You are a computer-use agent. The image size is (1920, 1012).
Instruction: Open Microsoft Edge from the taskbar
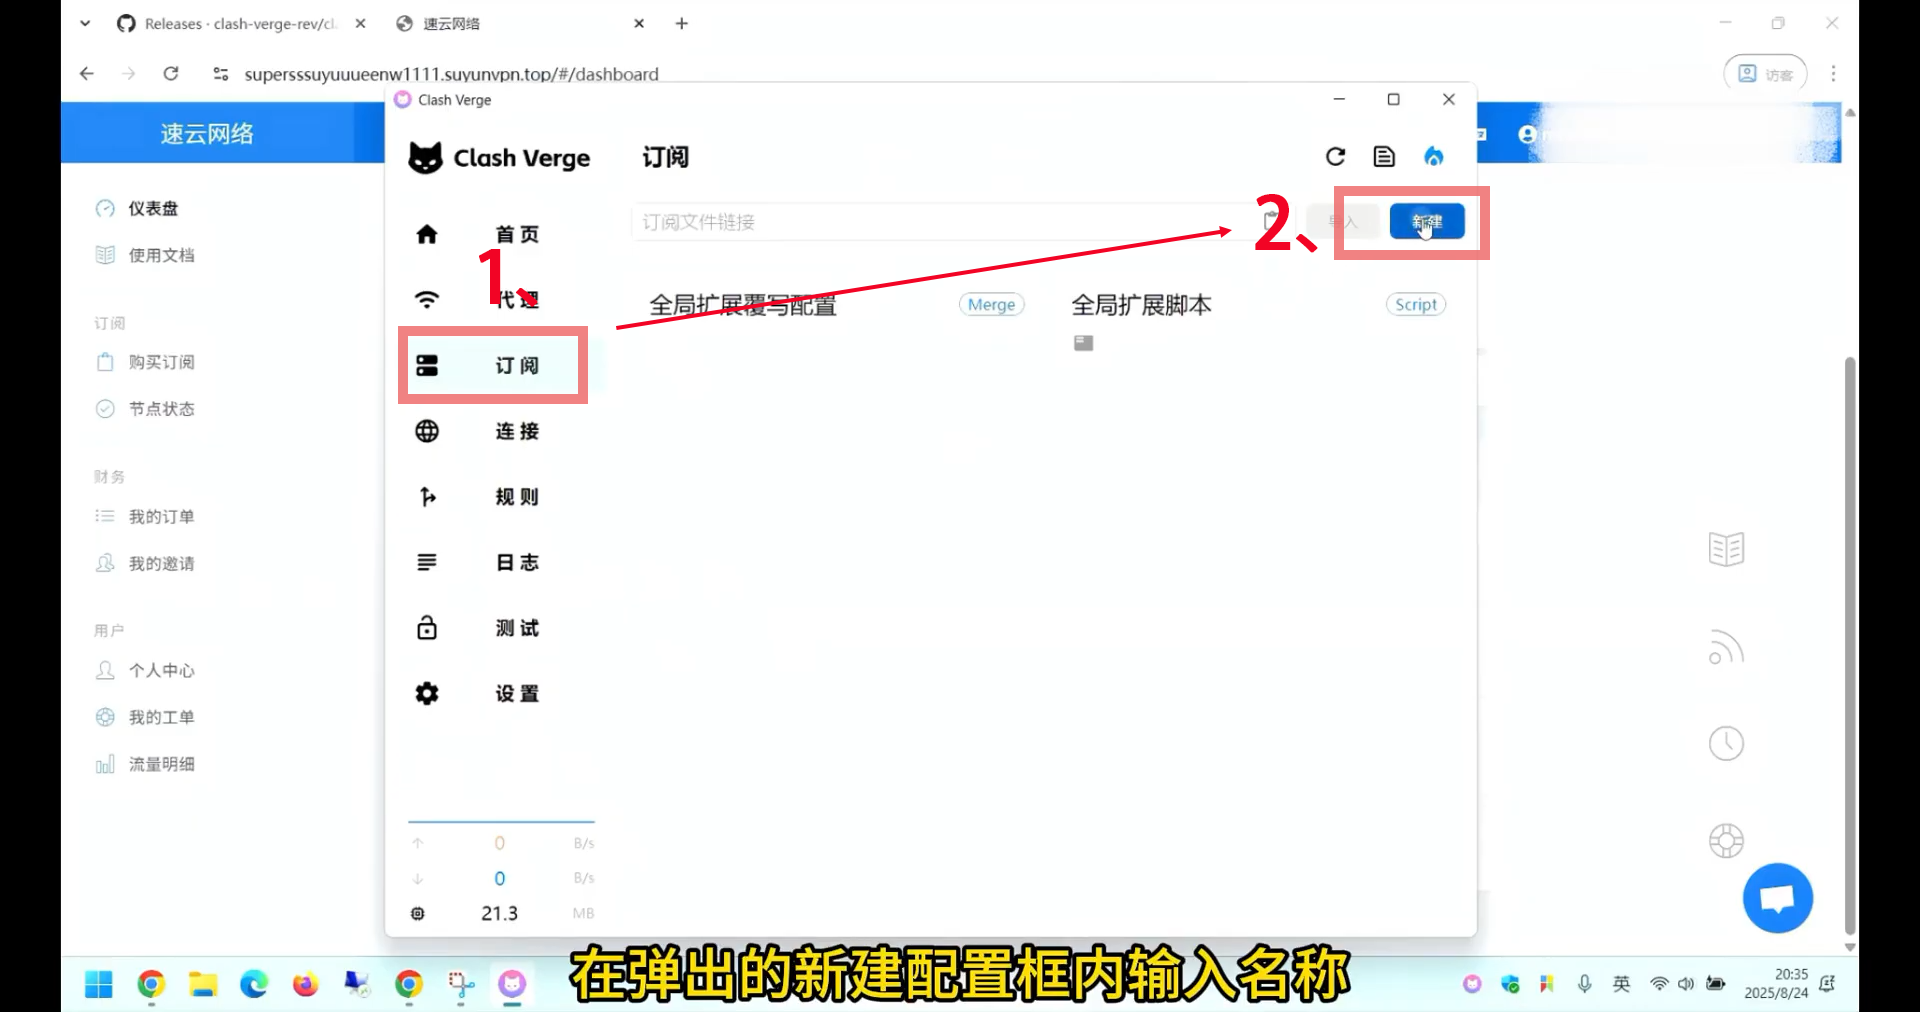(254, 985)
